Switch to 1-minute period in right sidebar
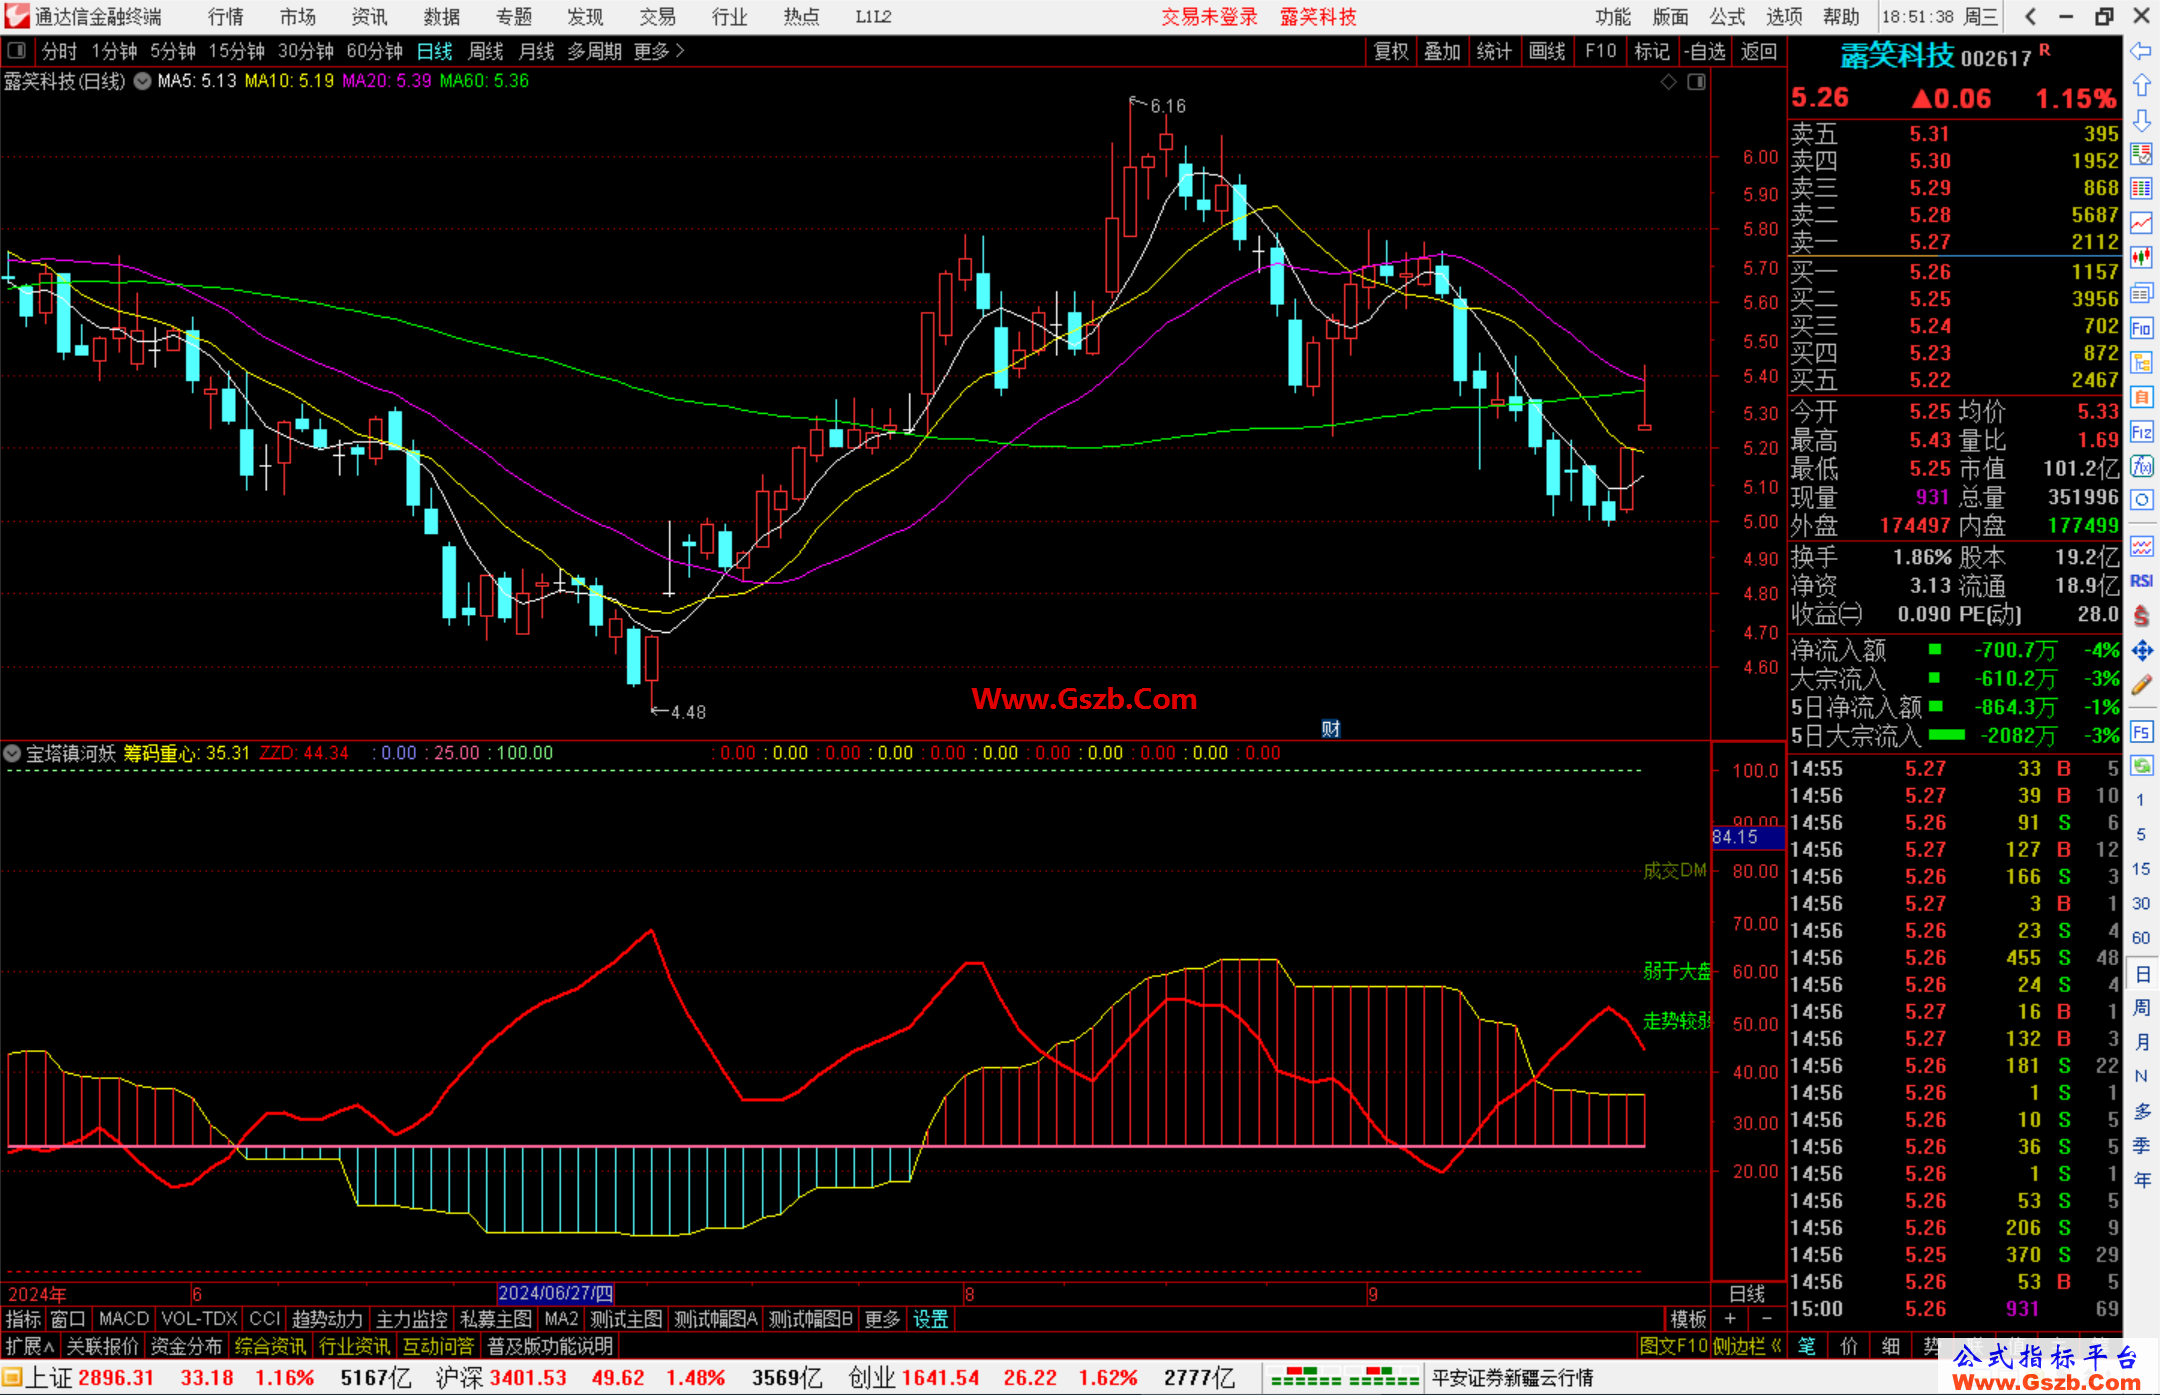The image size is (2160, 1395). pos(2141,800)
